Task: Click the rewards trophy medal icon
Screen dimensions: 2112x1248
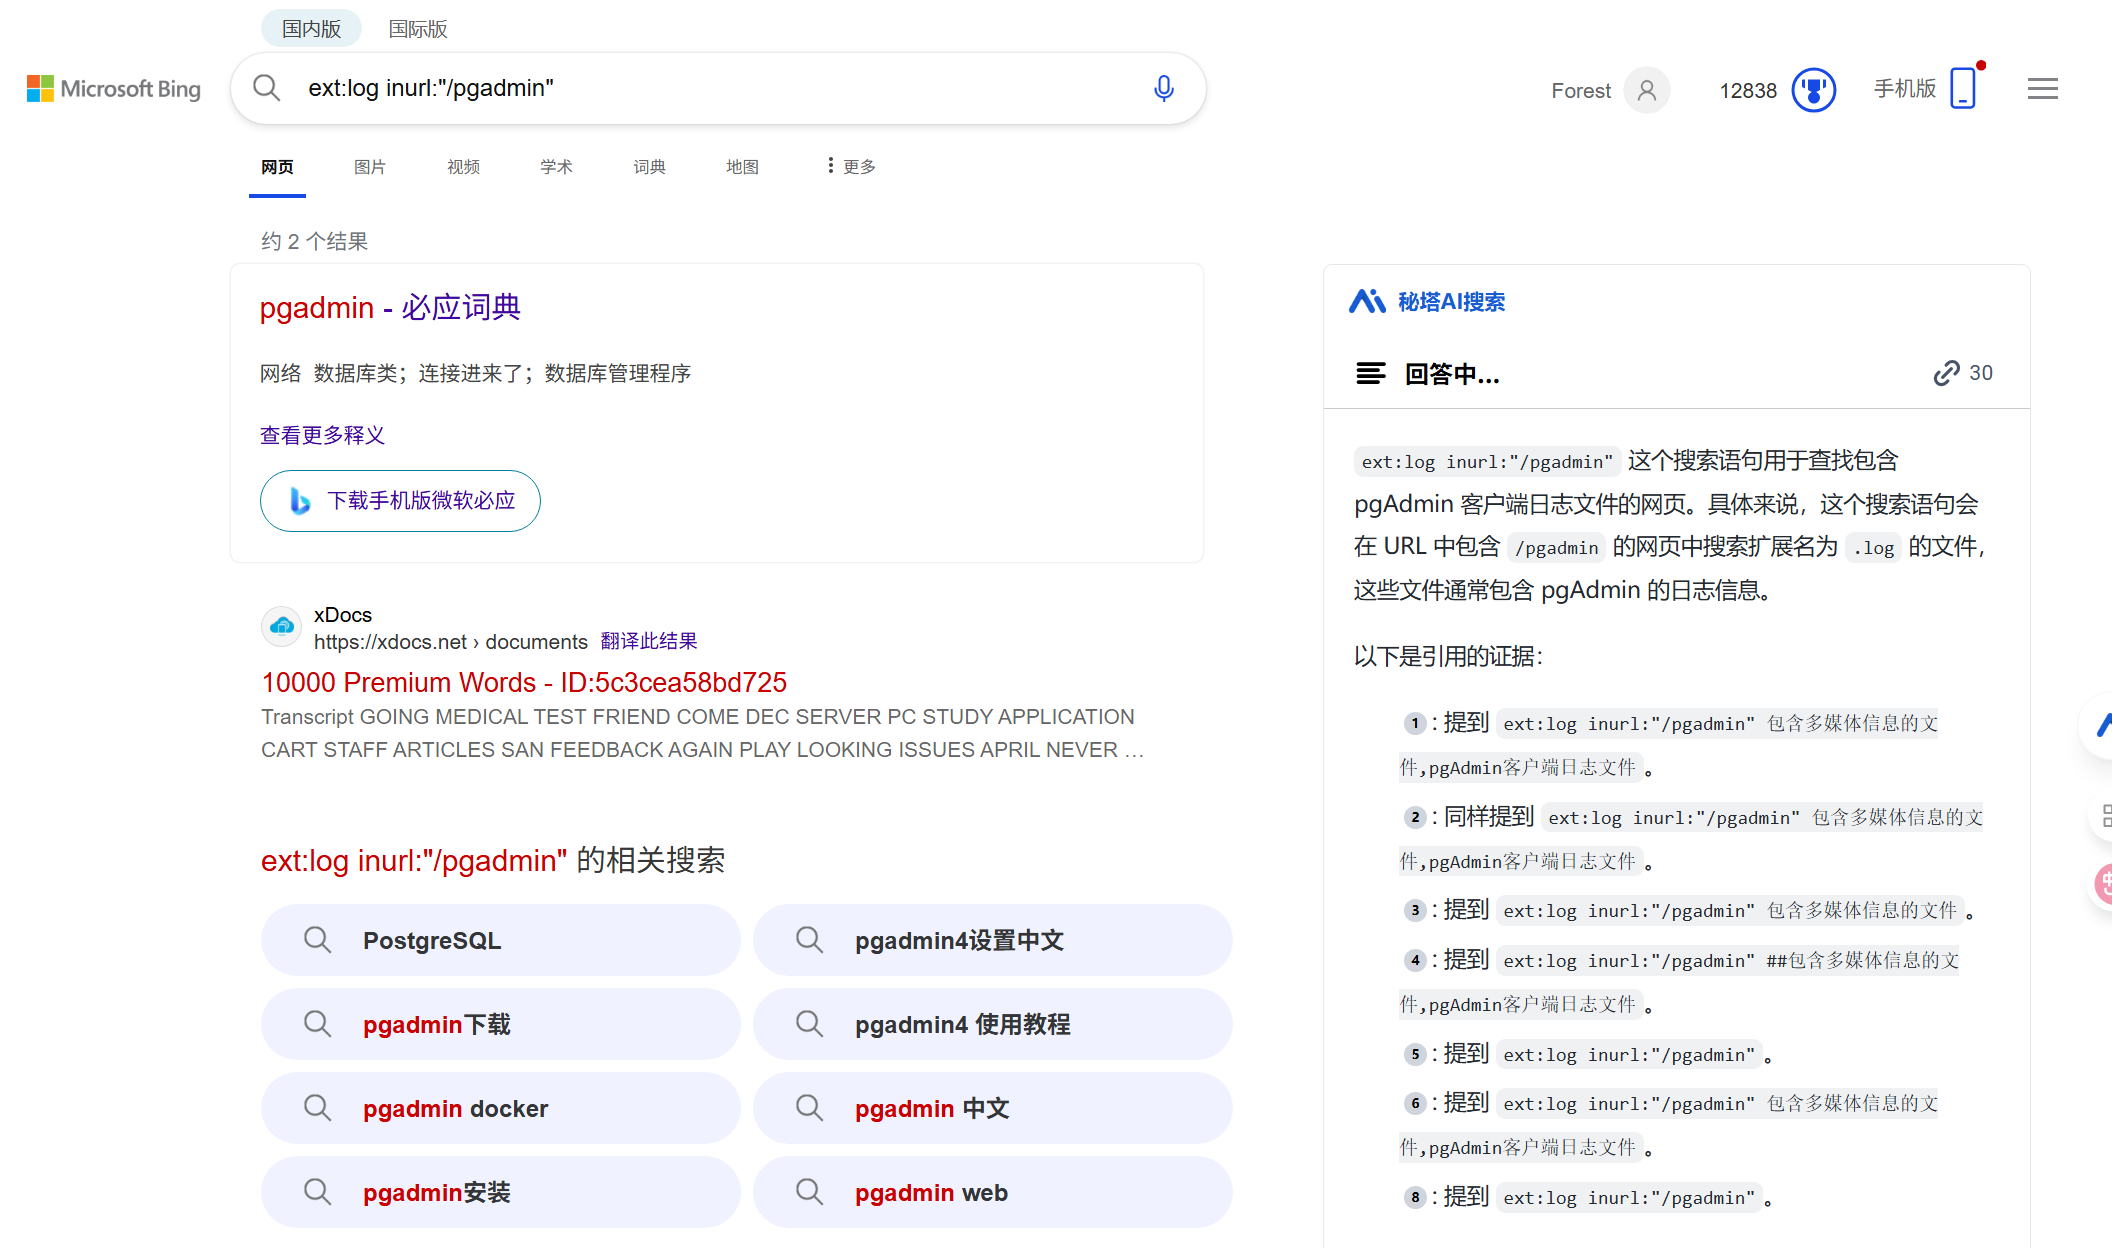Action: coord(1813,91)
